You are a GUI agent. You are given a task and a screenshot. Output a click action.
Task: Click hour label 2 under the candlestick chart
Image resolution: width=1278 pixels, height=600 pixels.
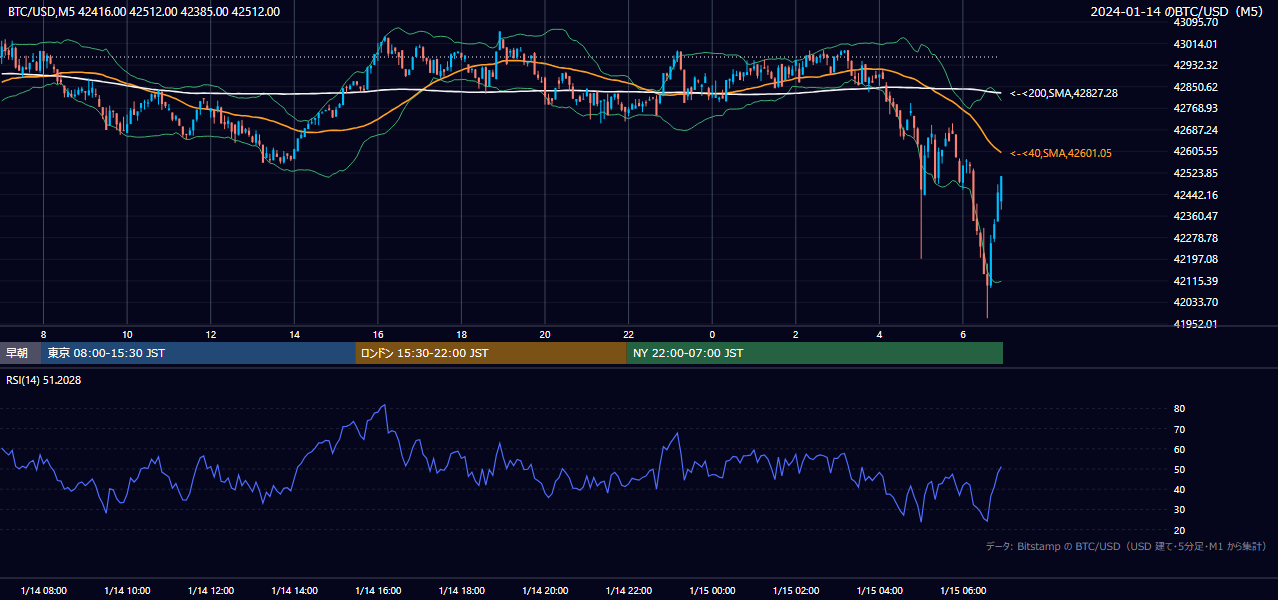coord(796,334)
